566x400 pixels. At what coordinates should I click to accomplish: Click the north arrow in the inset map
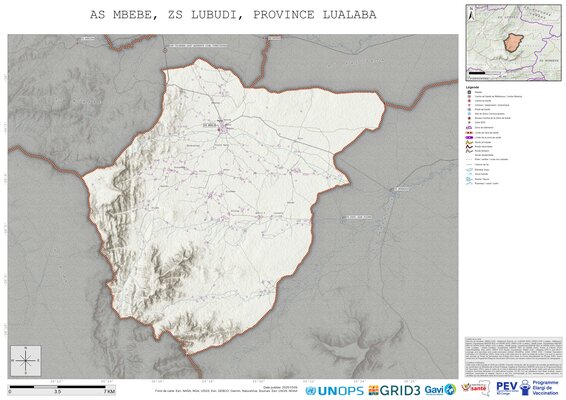pos(471,14)
